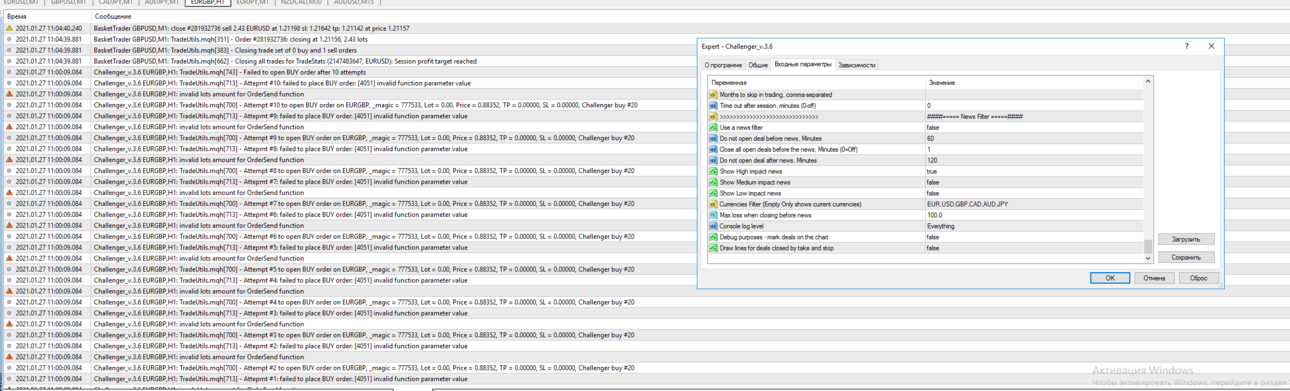The height and width of the screenshot is (391, 1290).
Task: Click the icon beside 'Months to skip in trading'
Action: pos(713,95)
